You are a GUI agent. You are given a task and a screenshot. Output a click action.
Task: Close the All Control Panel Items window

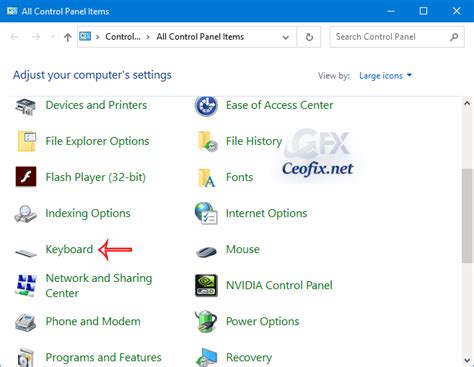click(456, 11)
